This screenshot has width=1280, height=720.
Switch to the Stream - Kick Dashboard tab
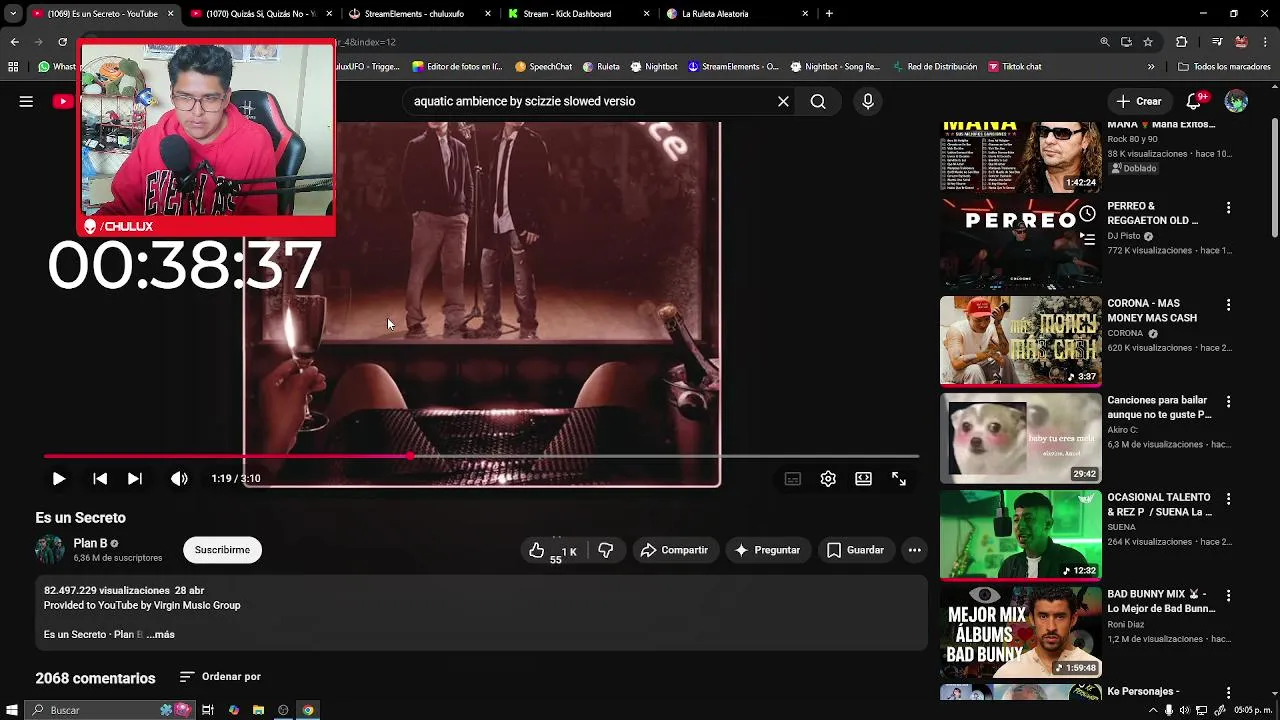tap(578, 14)
